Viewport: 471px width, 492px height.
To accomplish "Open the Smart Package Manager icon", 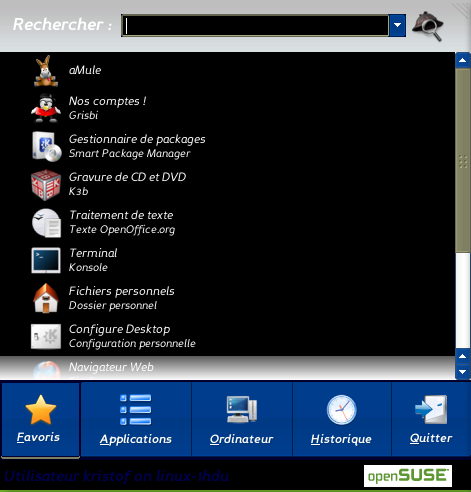I will click(46, 146).
